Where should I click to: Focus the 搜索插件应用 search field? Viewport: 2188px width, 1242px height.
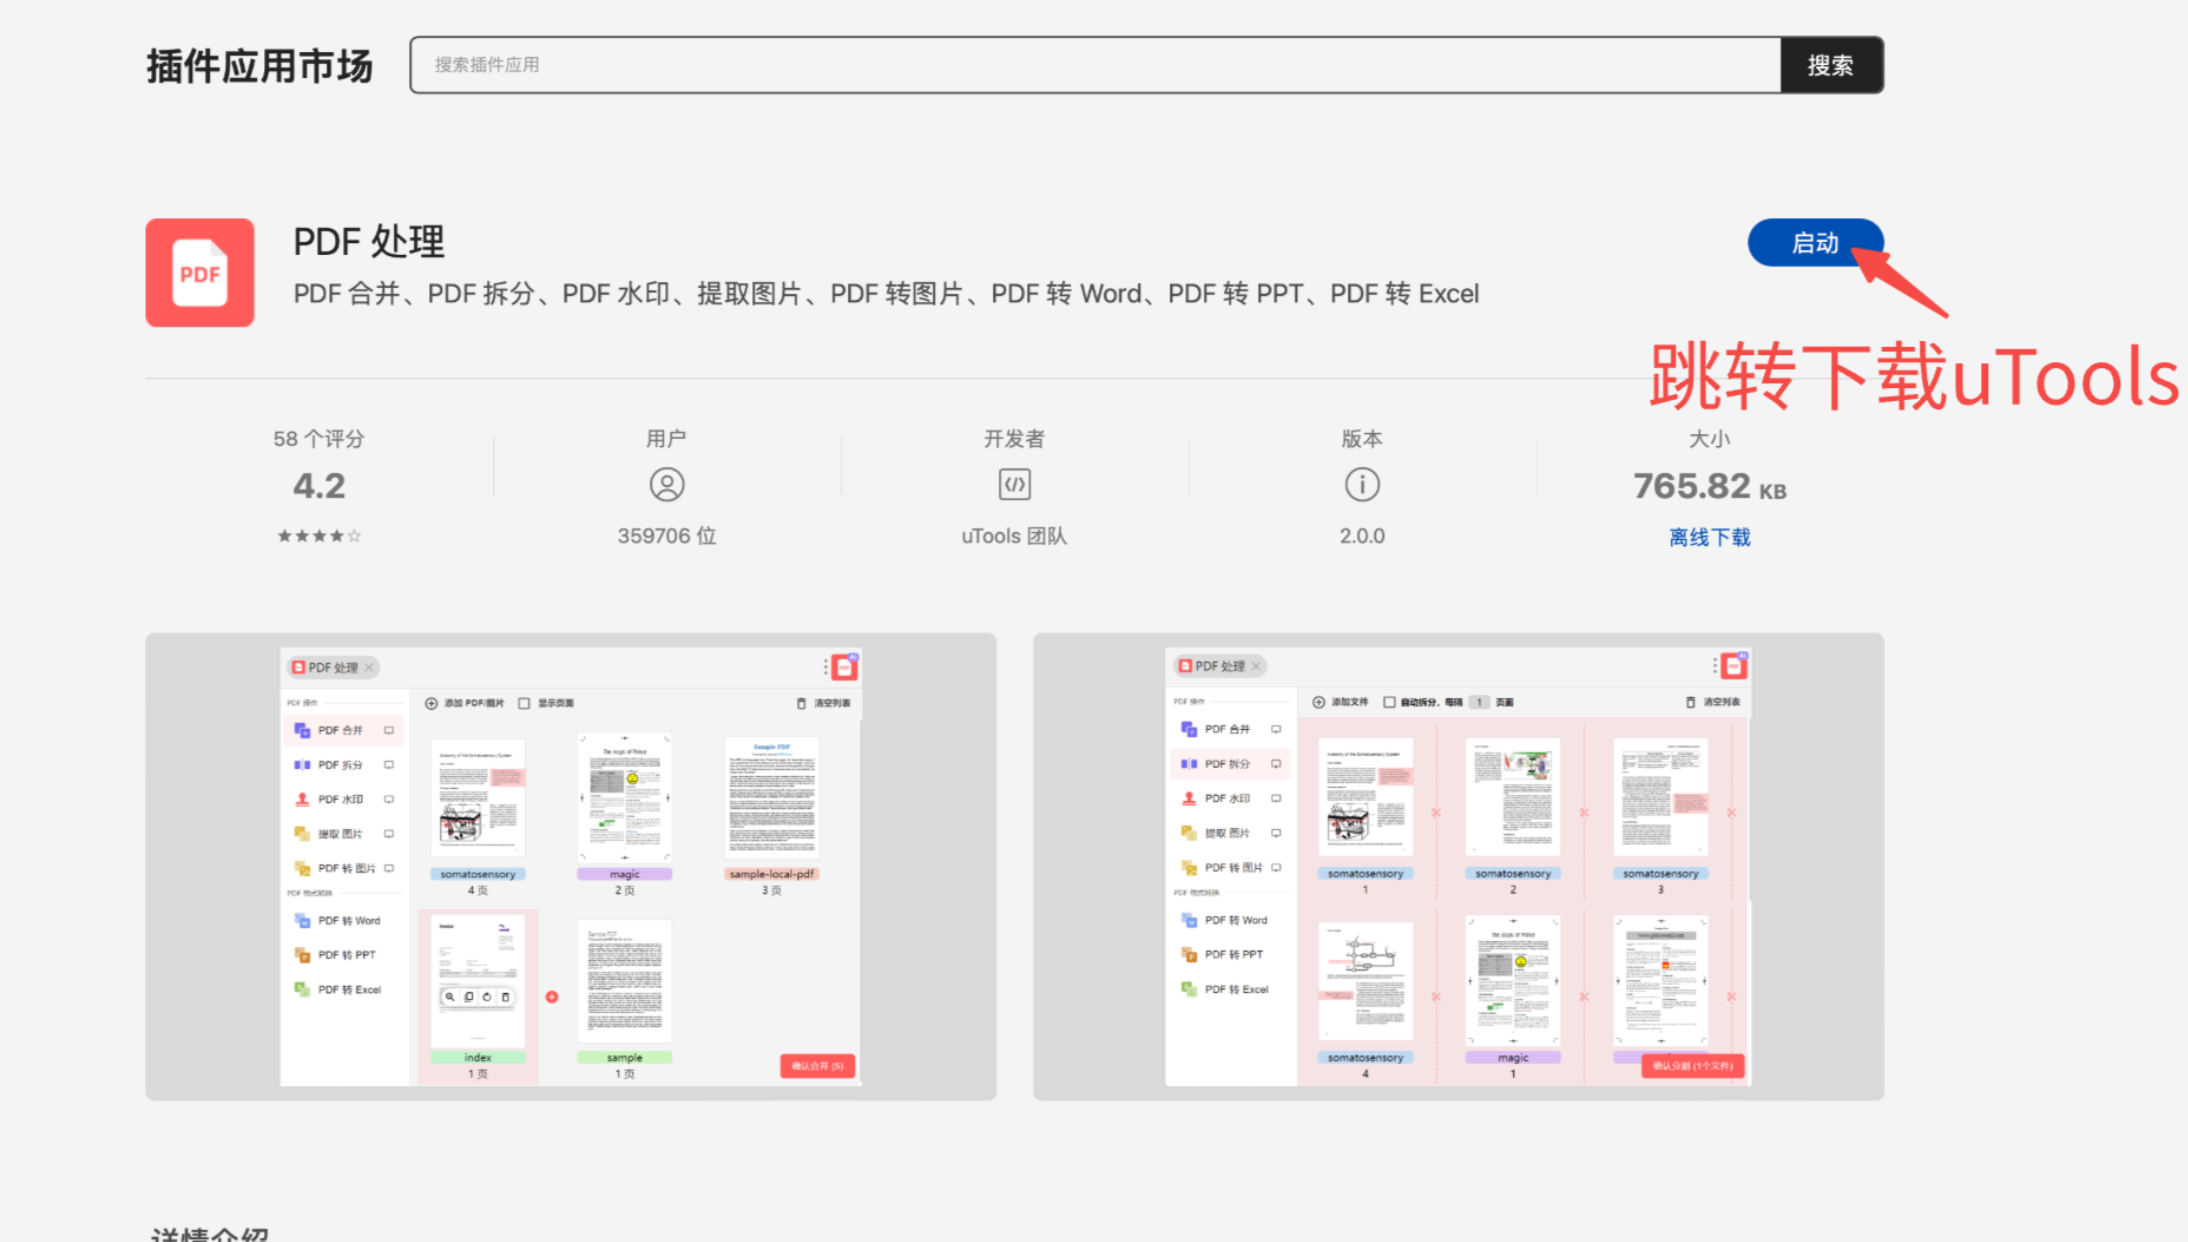[1095, 65]
